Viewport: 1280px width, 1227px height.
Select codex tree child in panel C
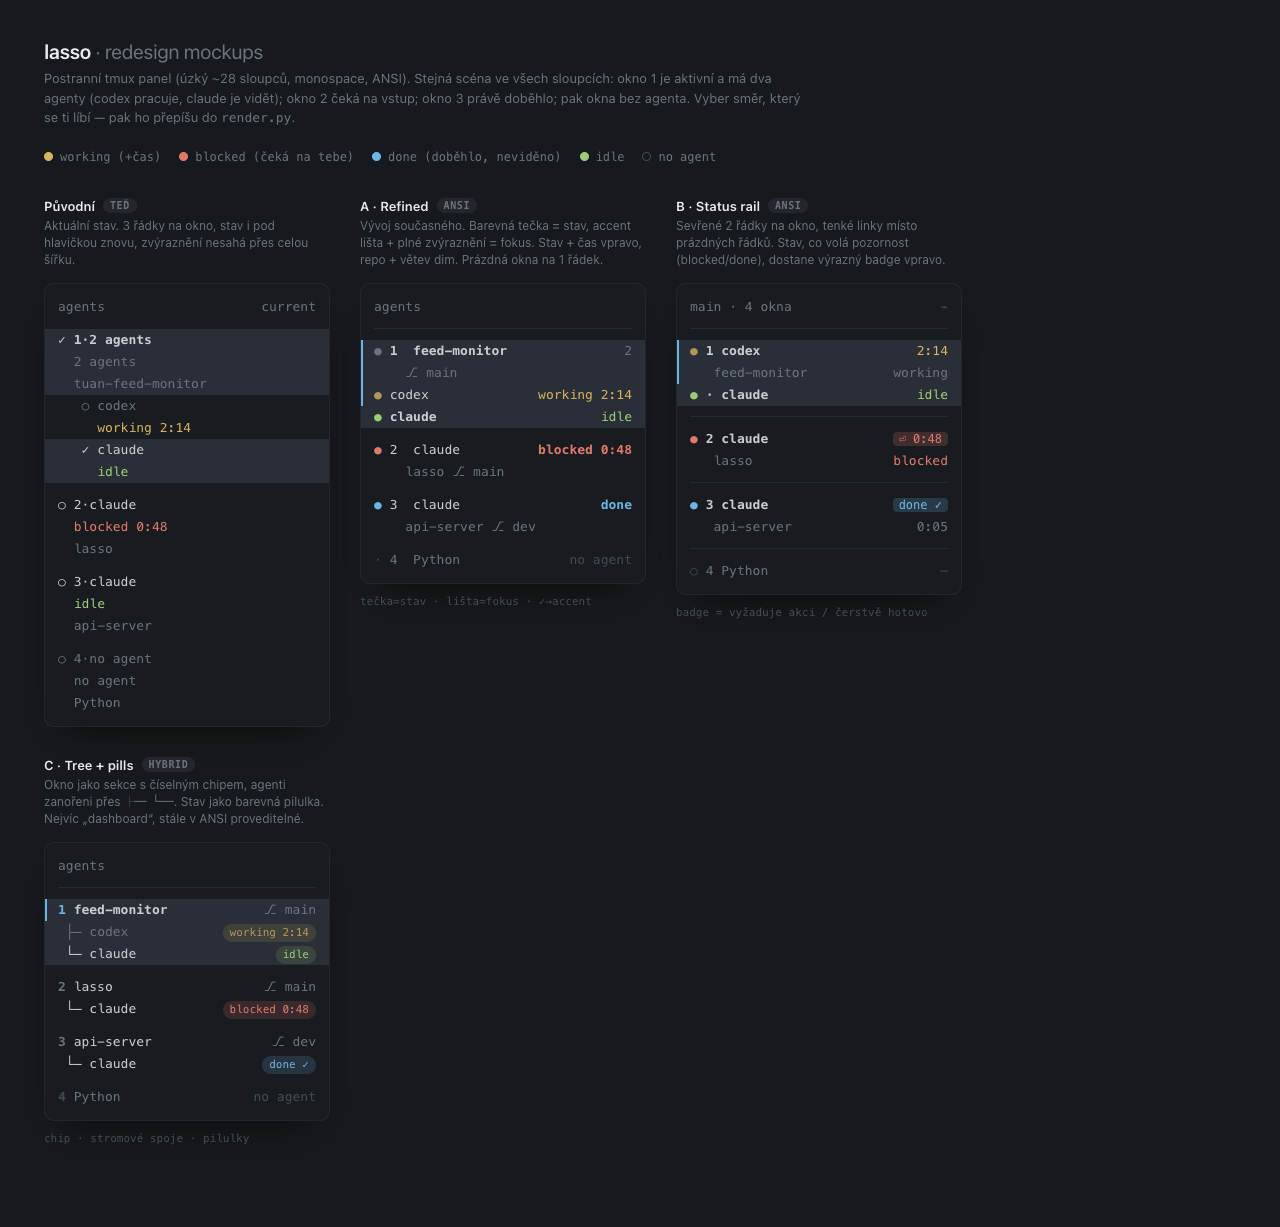187,932
